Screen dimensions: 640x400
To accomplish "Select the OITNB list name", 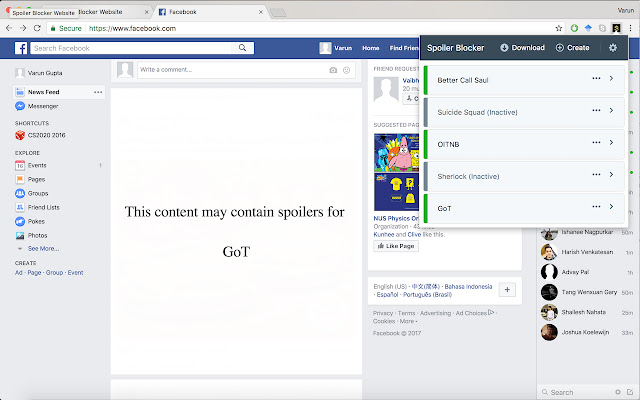I will pyautogui.click(x=448, y=144).
